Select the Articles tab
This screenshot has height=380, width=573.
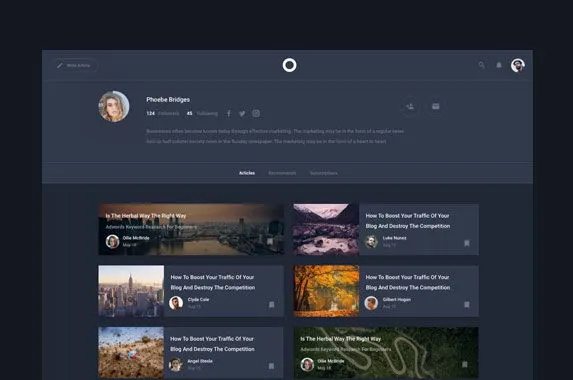[x=247, y=173]
